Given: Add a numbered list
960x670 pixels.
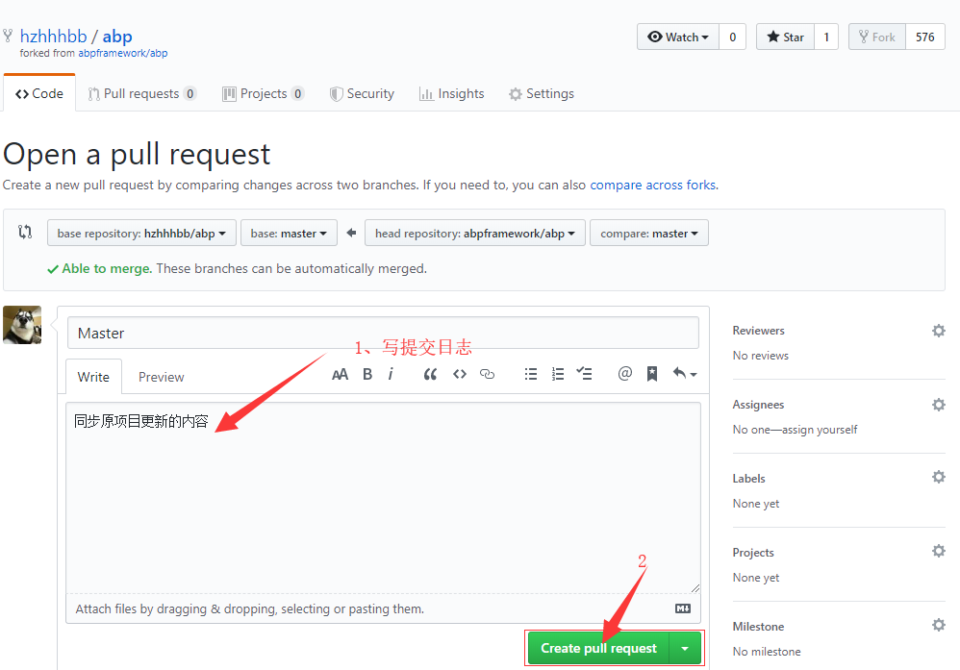Looking at the screenshot, I should tap(558, 374).
